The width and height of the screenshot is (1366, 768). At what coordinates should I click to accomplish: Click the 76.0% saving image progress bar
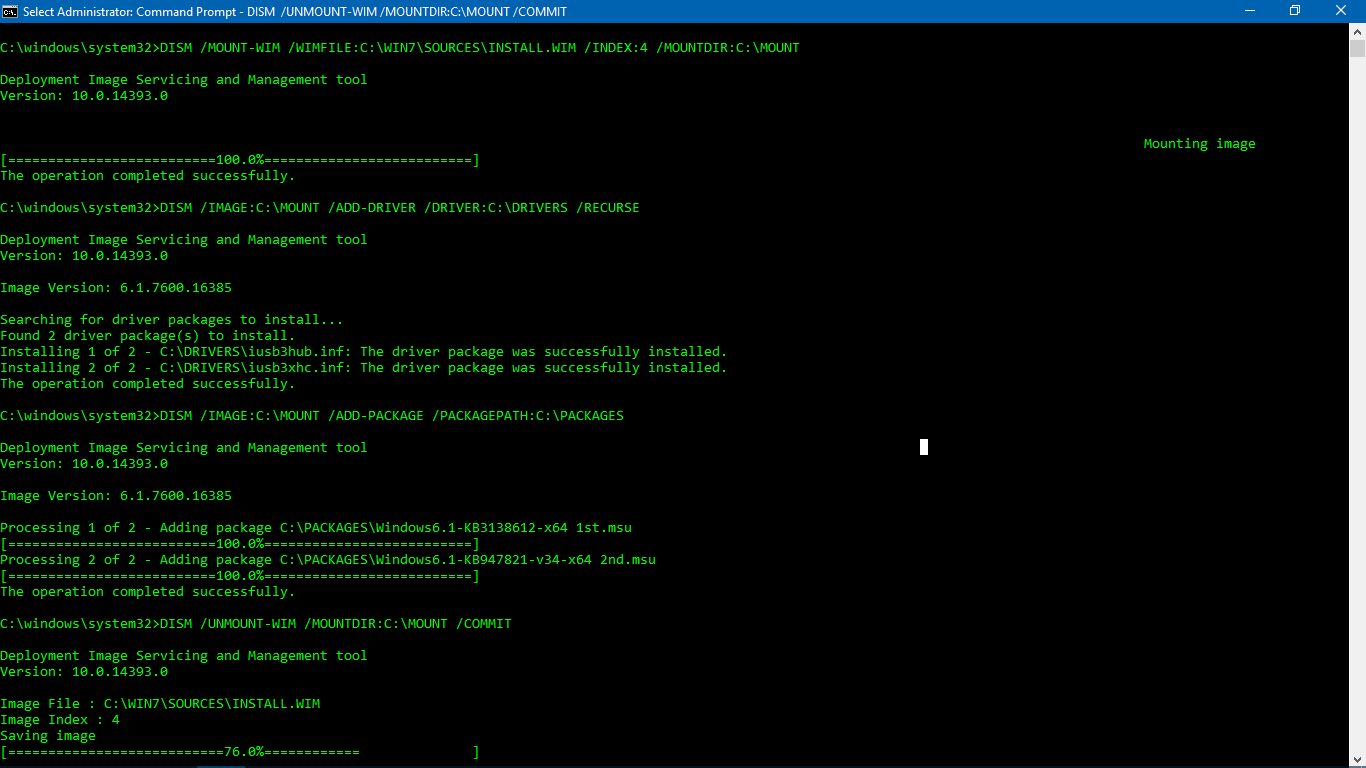(240, 752)
